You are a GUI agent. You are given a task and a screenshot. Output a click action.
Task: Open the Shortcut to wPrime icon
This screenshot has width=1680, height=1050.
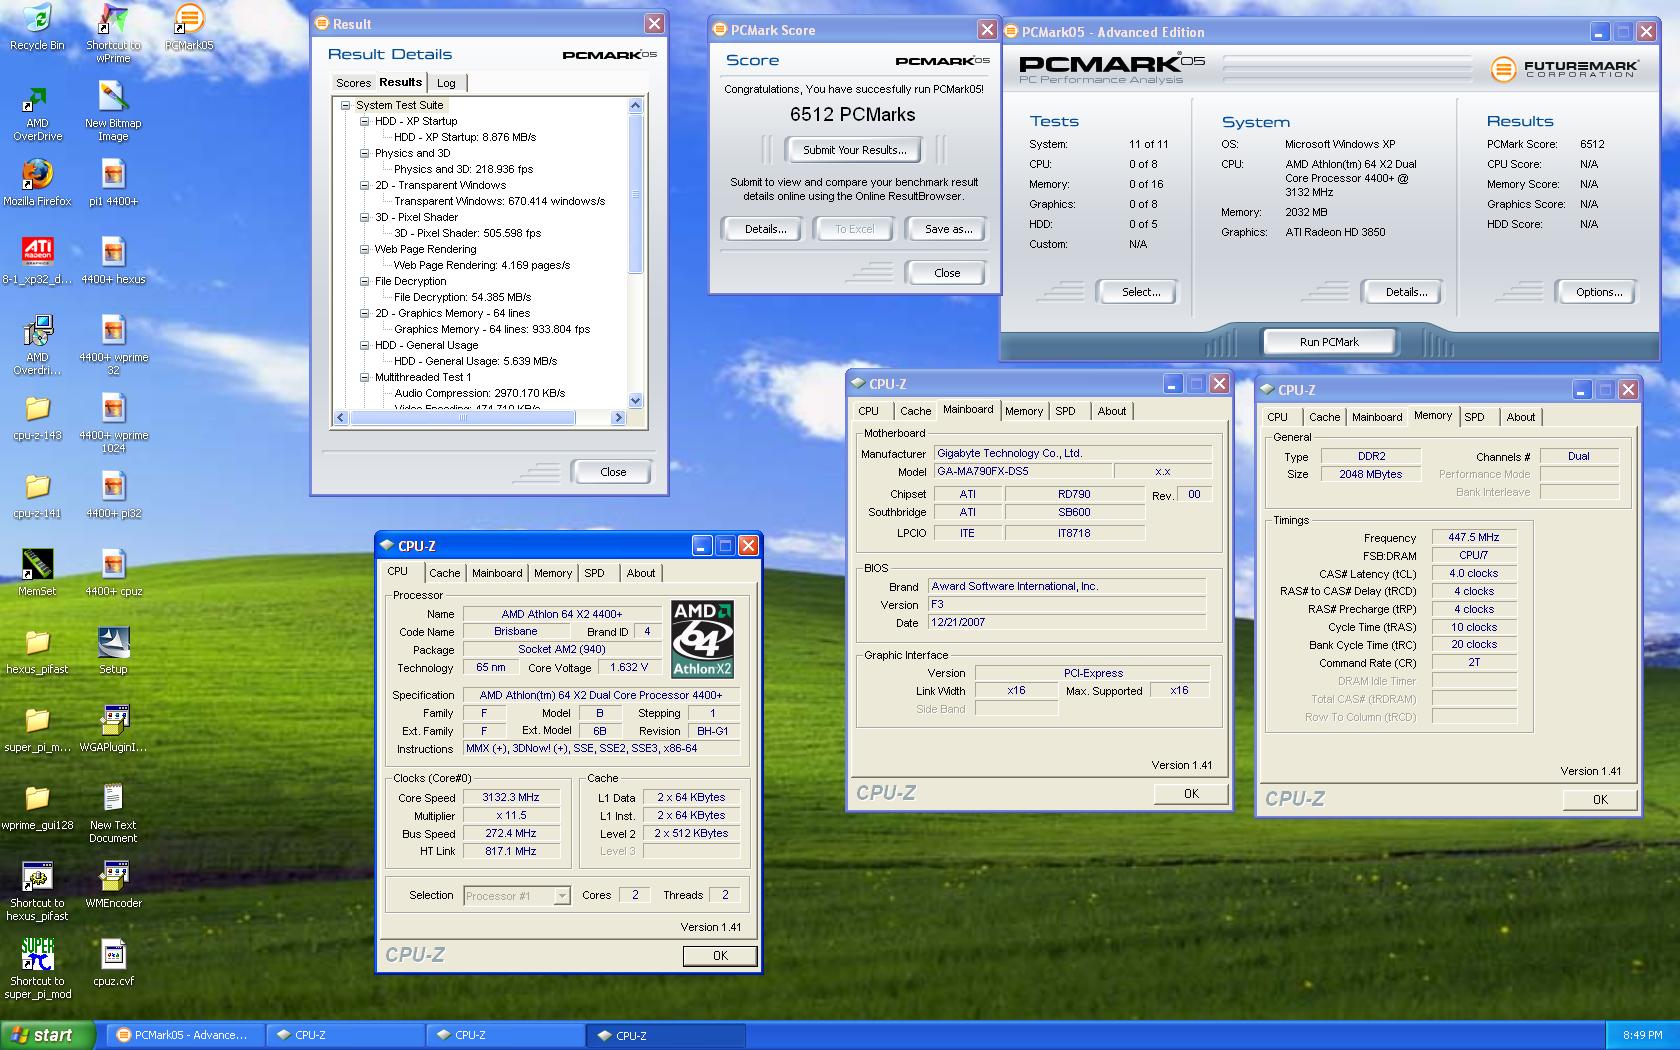click(113, 32)
